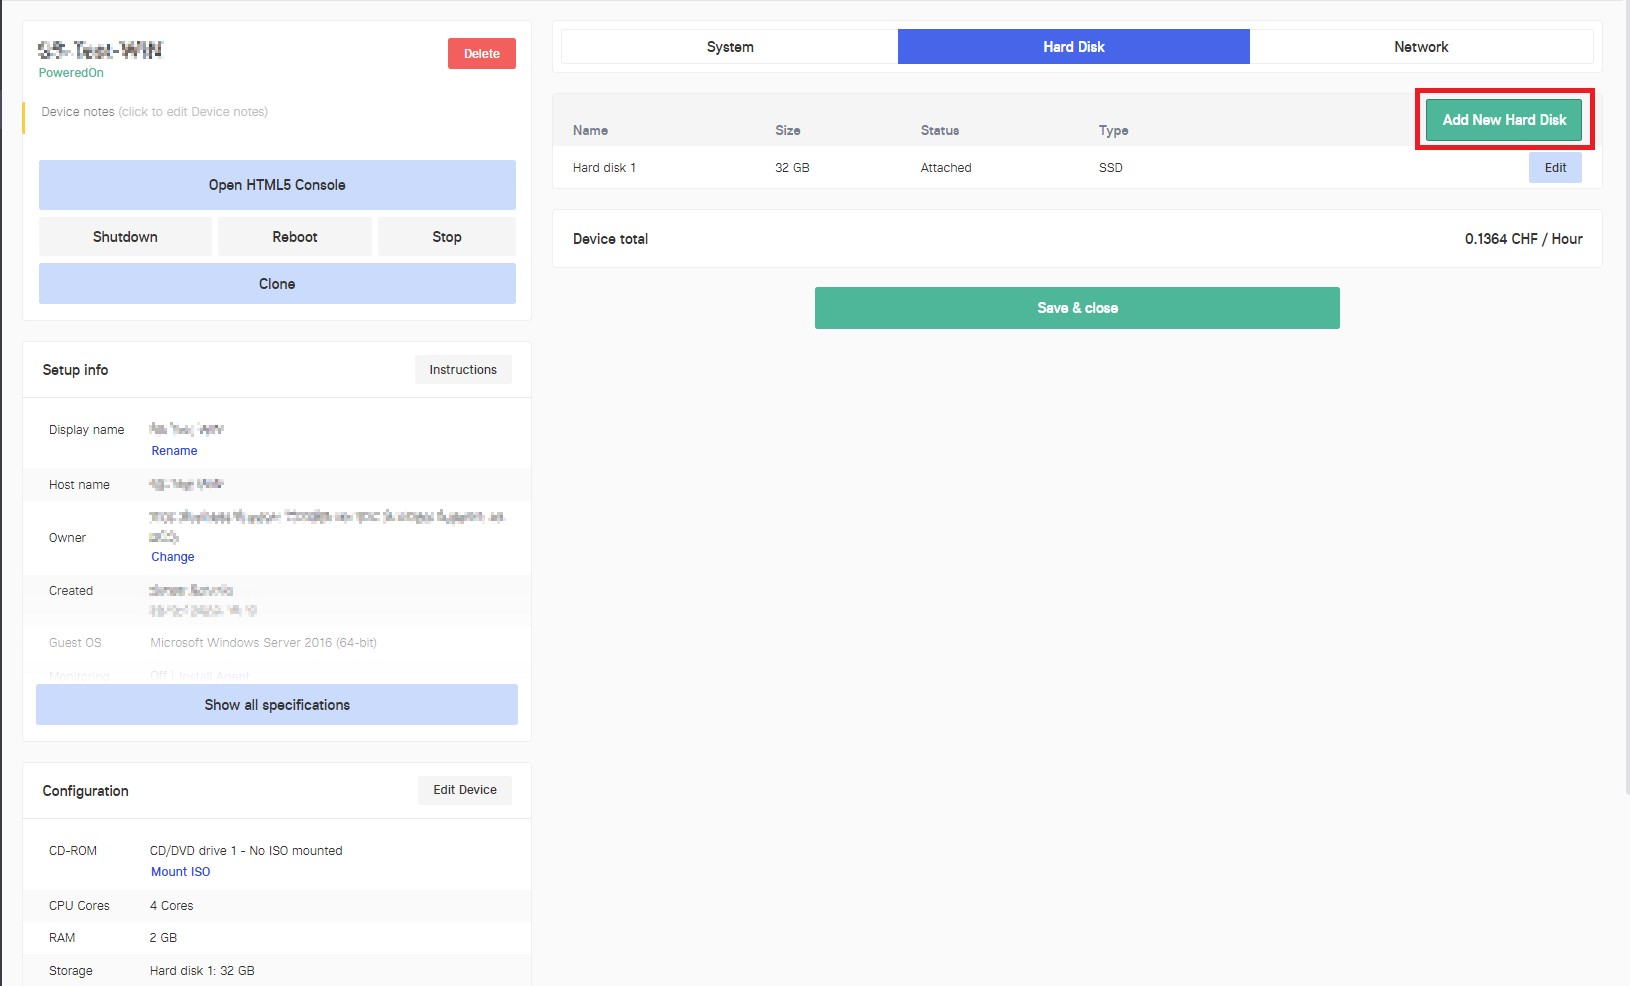Switch to the System tab
This screenshot has height=986, width=1630.
coord(730,47)
